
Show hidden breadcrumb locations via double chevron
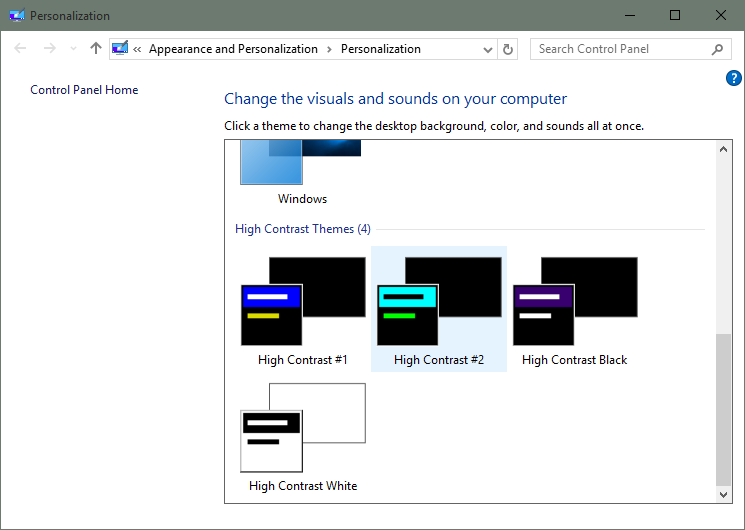tap(137, 49)
